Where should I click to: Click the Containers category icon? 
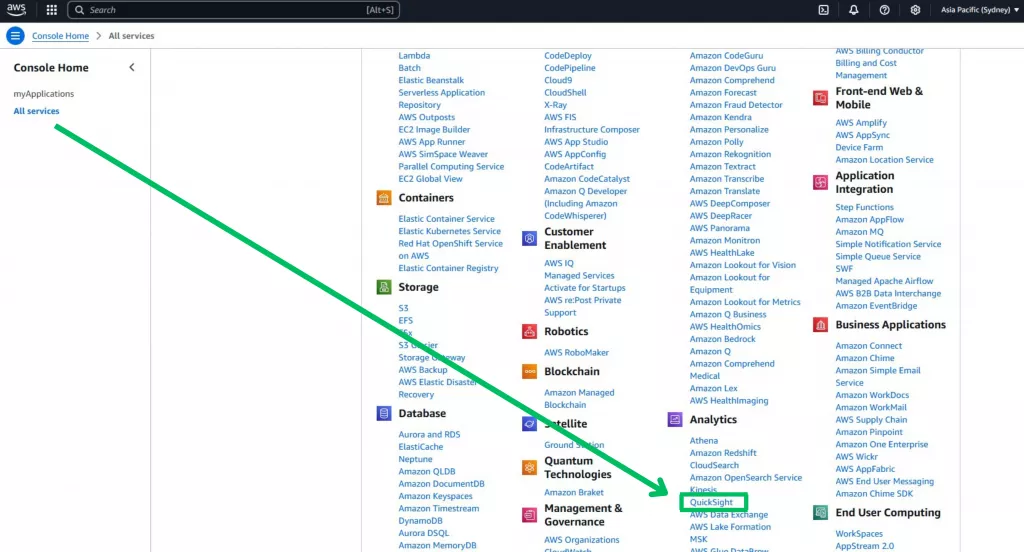(x=384, y=198)
